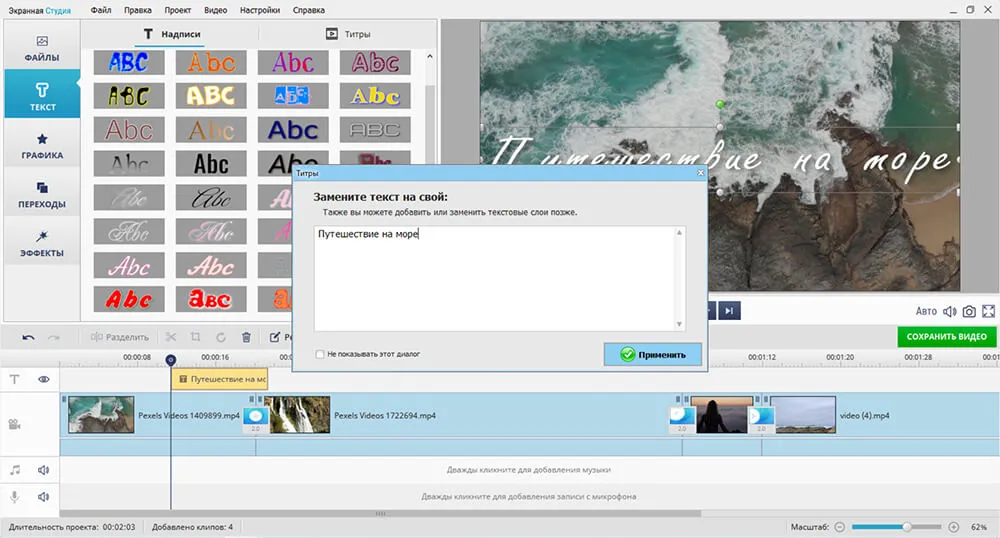Screen dimensions: 1000x538
Task: Open the Настройки menu
Action: [x=260, y=10]
